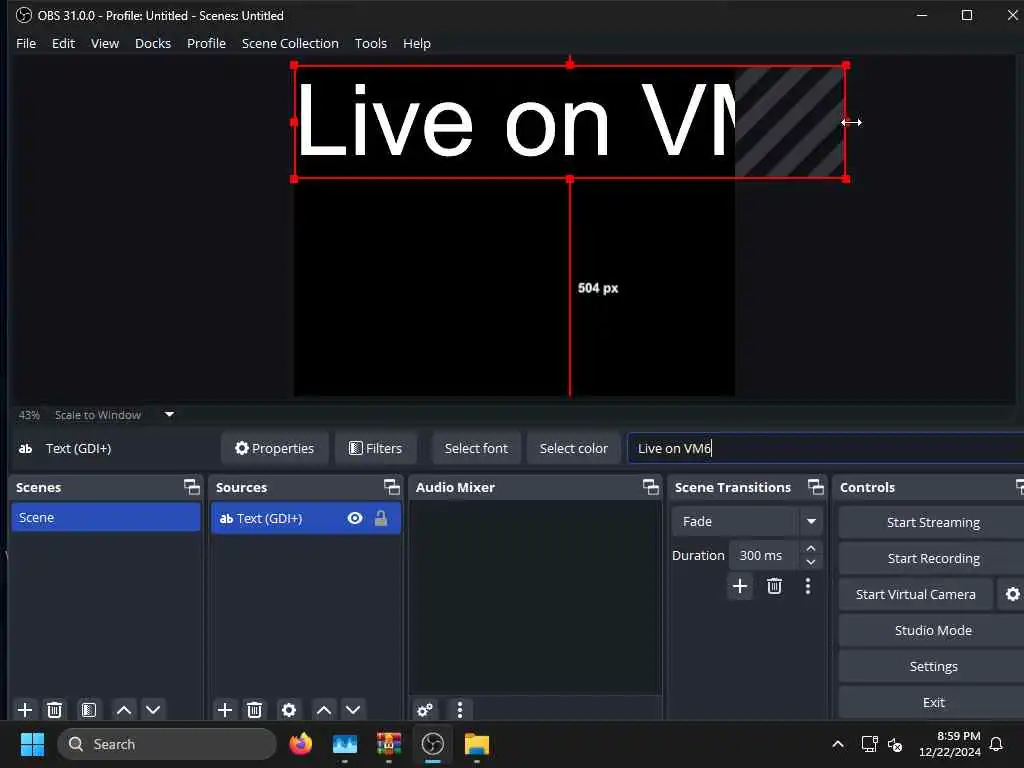Viewport: 1024px width, 768px height.
Task: Click the network icon in system tray
Action: click(x=869, y=744)
